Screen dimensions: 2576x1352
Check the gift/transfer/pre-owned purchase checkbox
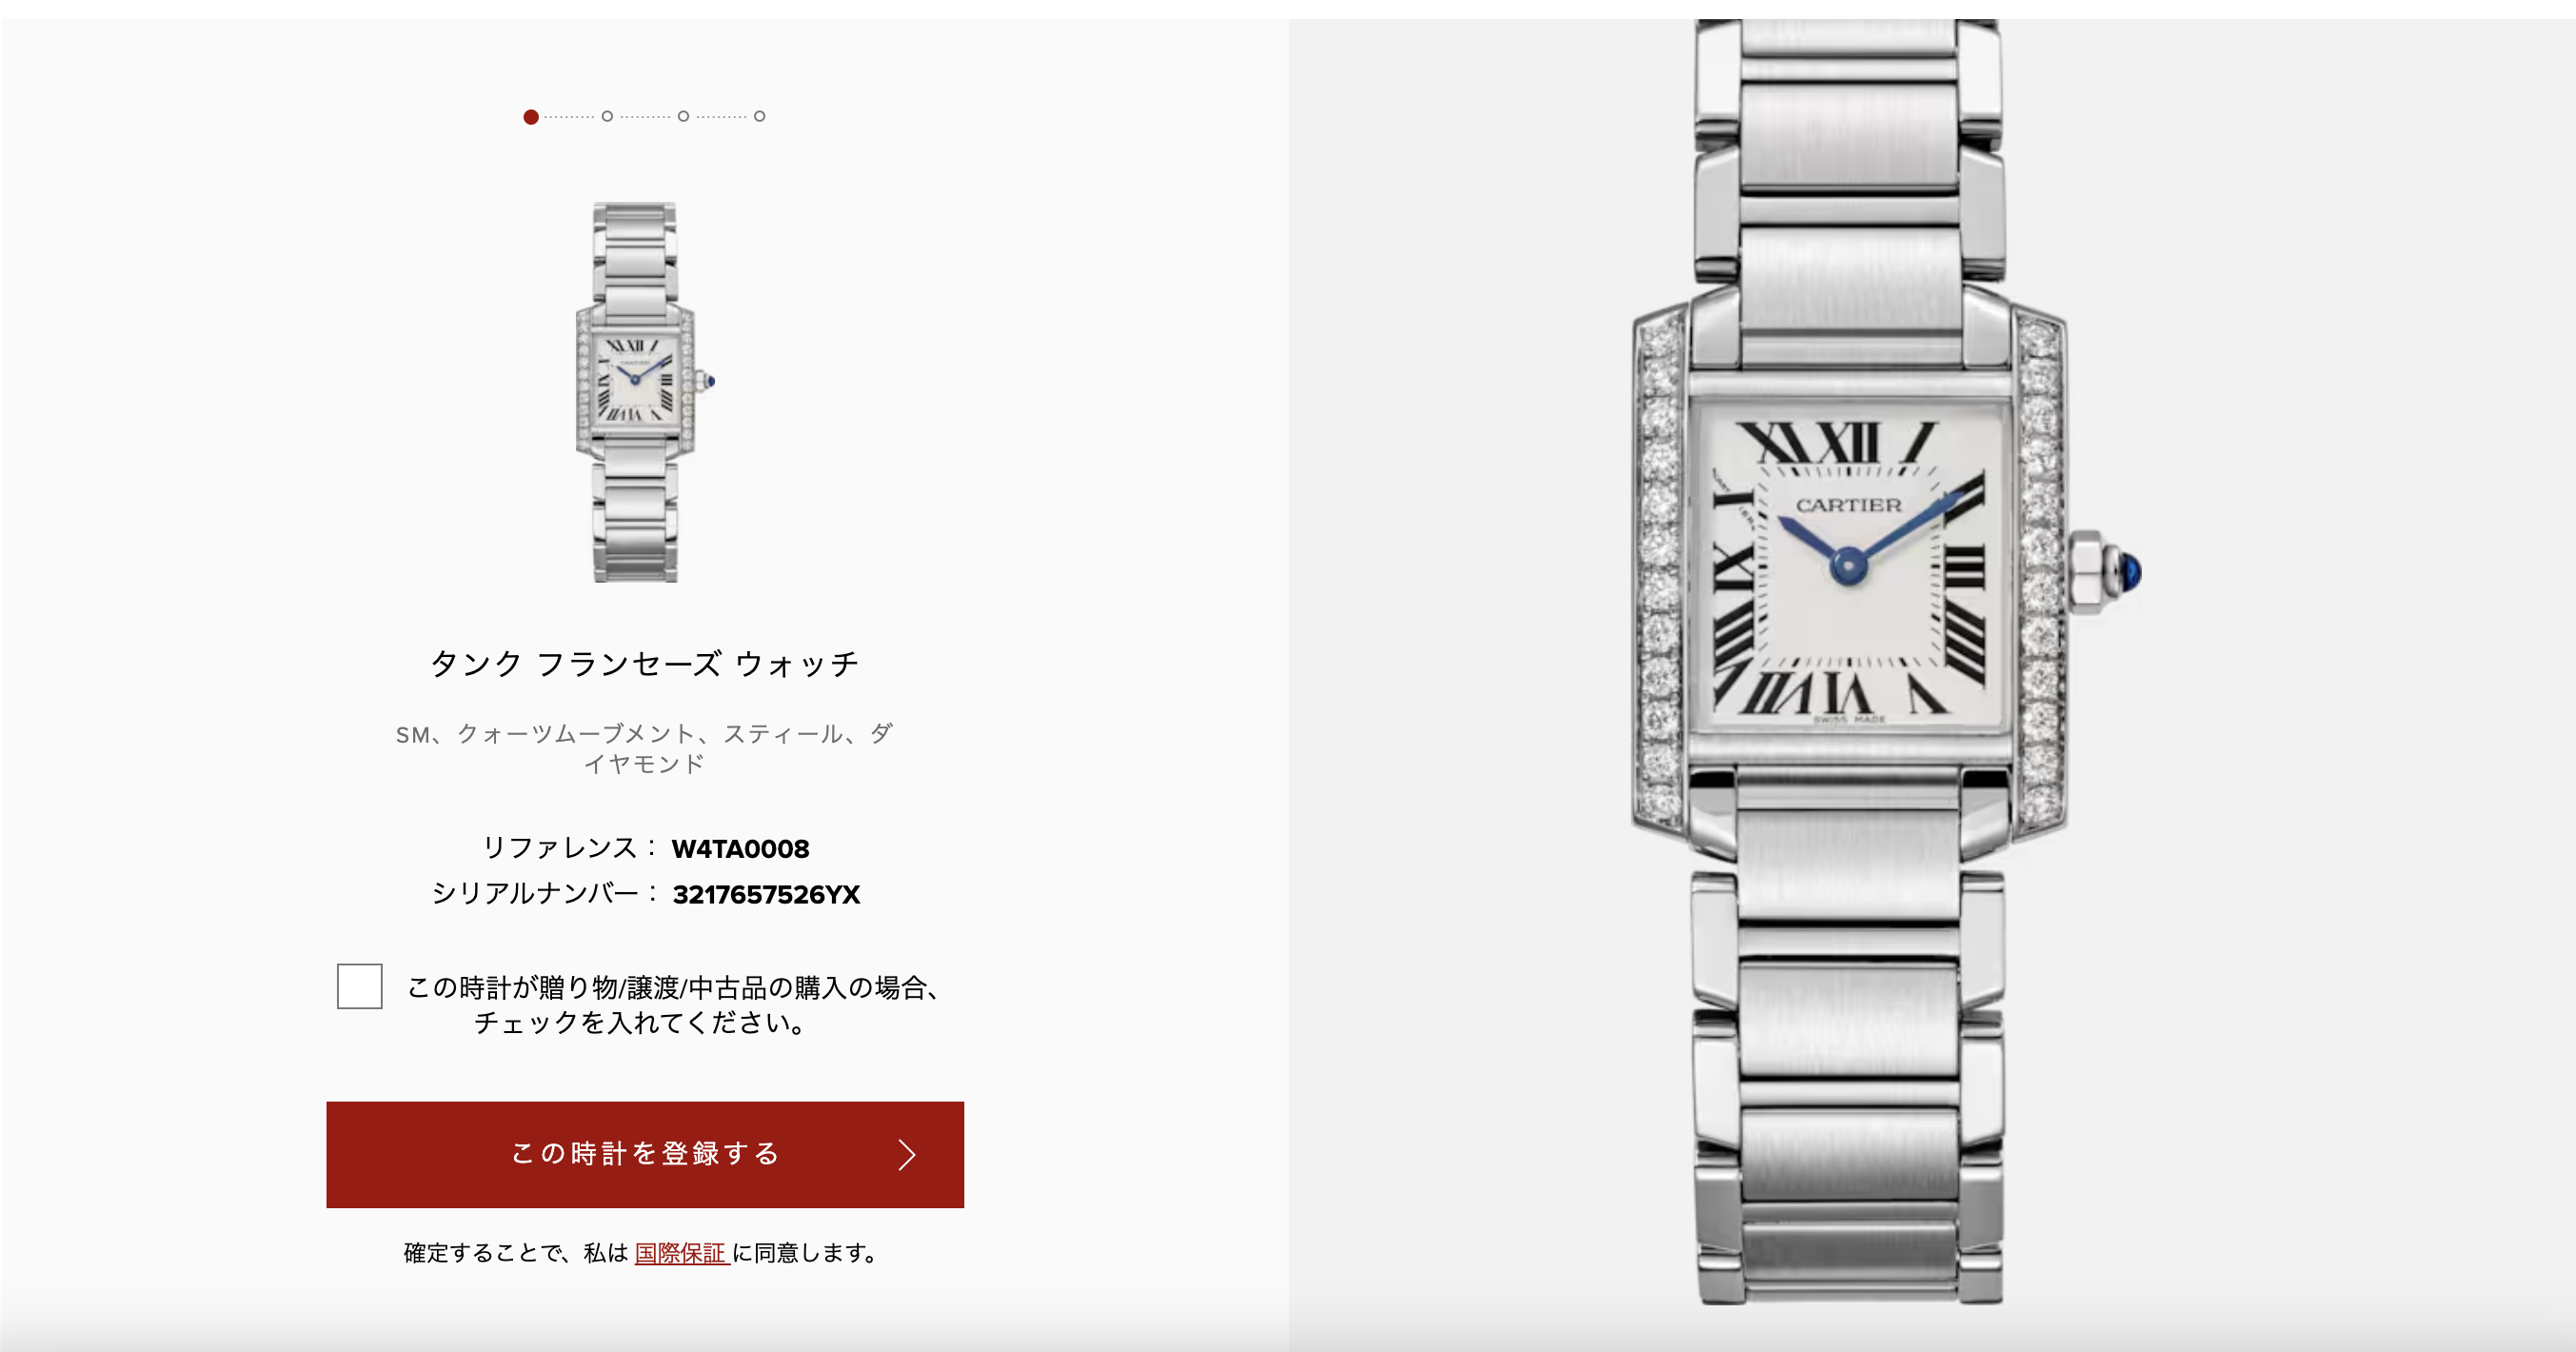360,987
